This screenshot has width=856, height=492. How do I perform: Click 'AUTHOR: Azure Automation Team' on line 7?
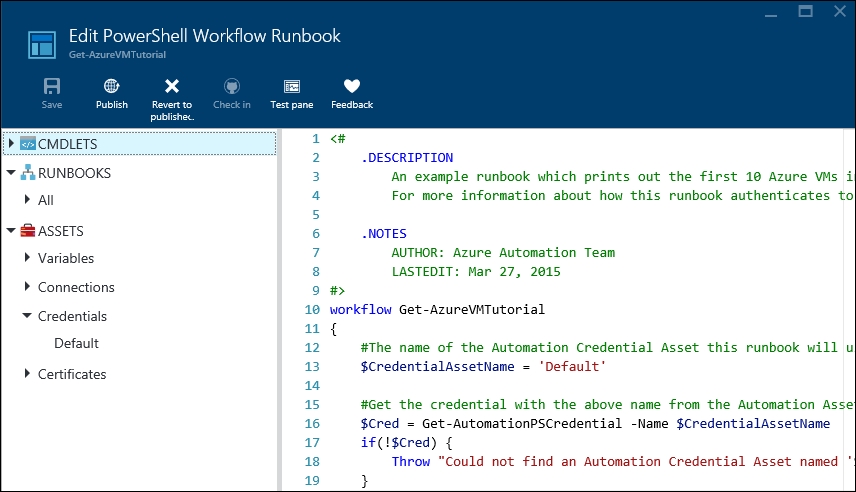503,253
